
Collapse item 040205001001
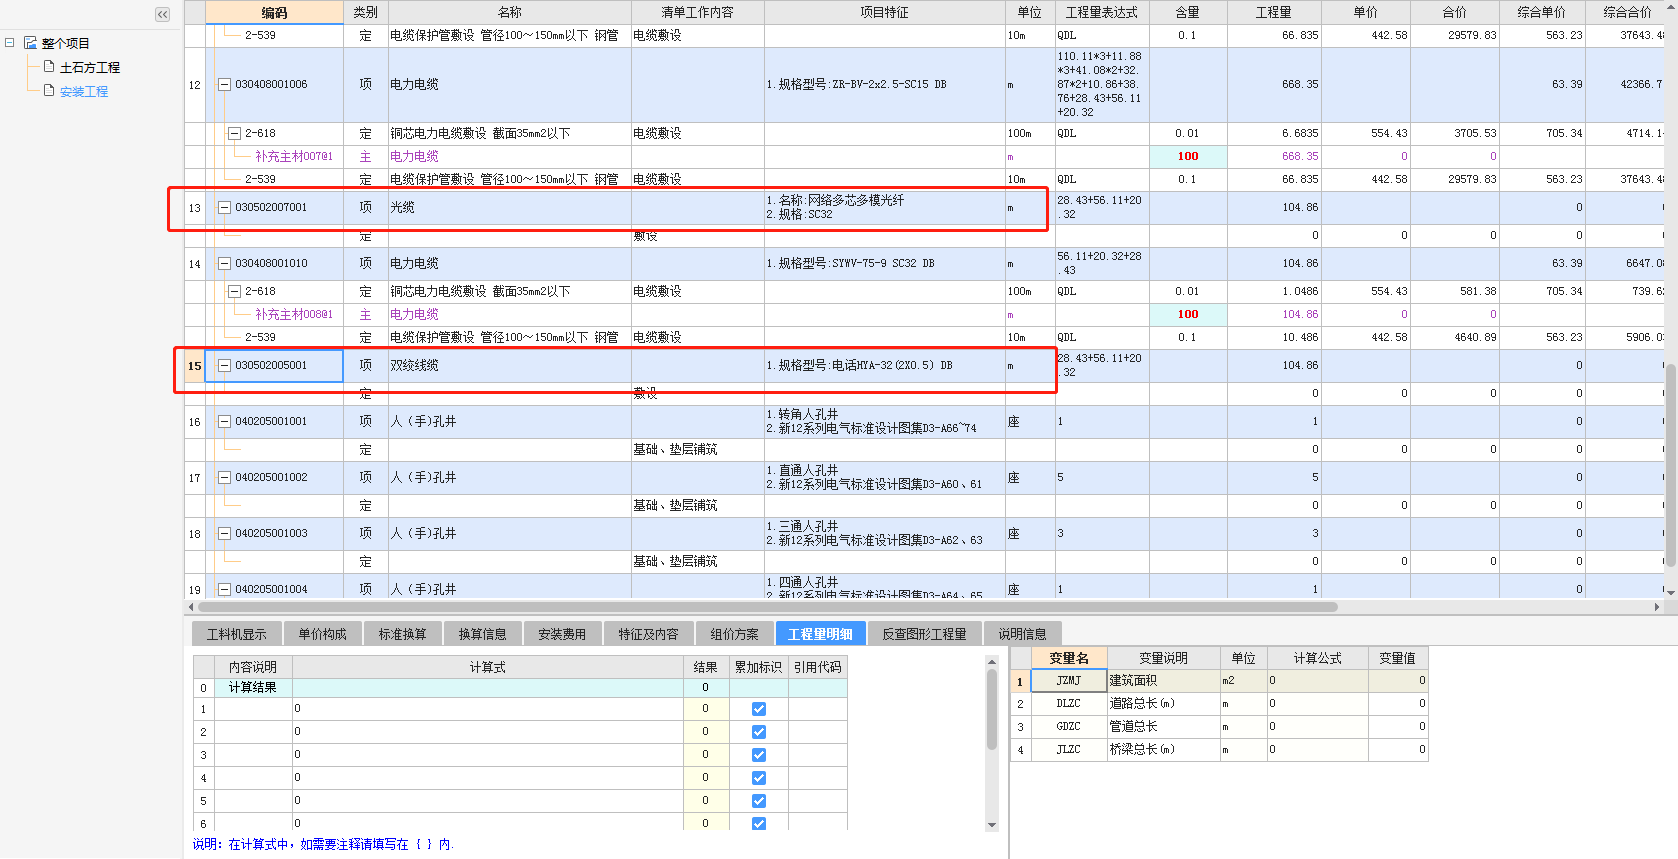pos(225,422)
